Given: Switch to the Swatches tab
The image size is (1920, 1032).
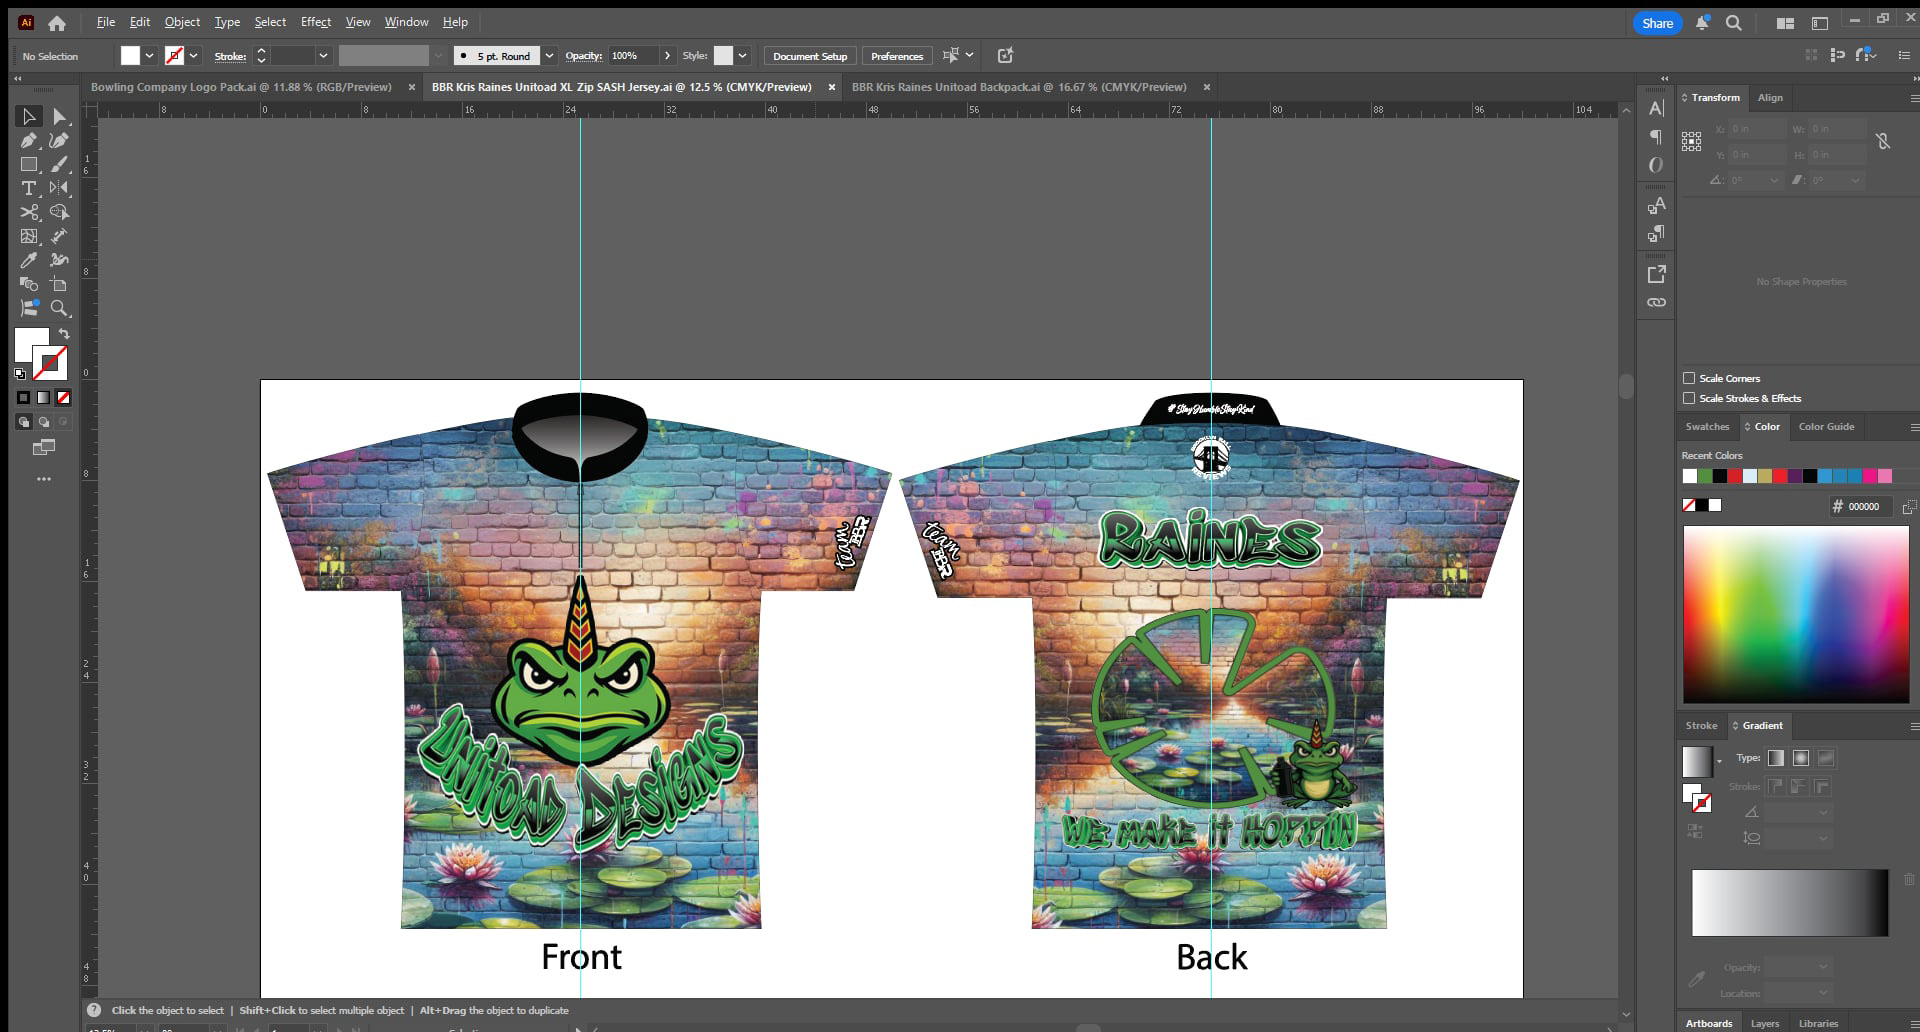Looking at the screenshot, I should [x=1708, y=427].
